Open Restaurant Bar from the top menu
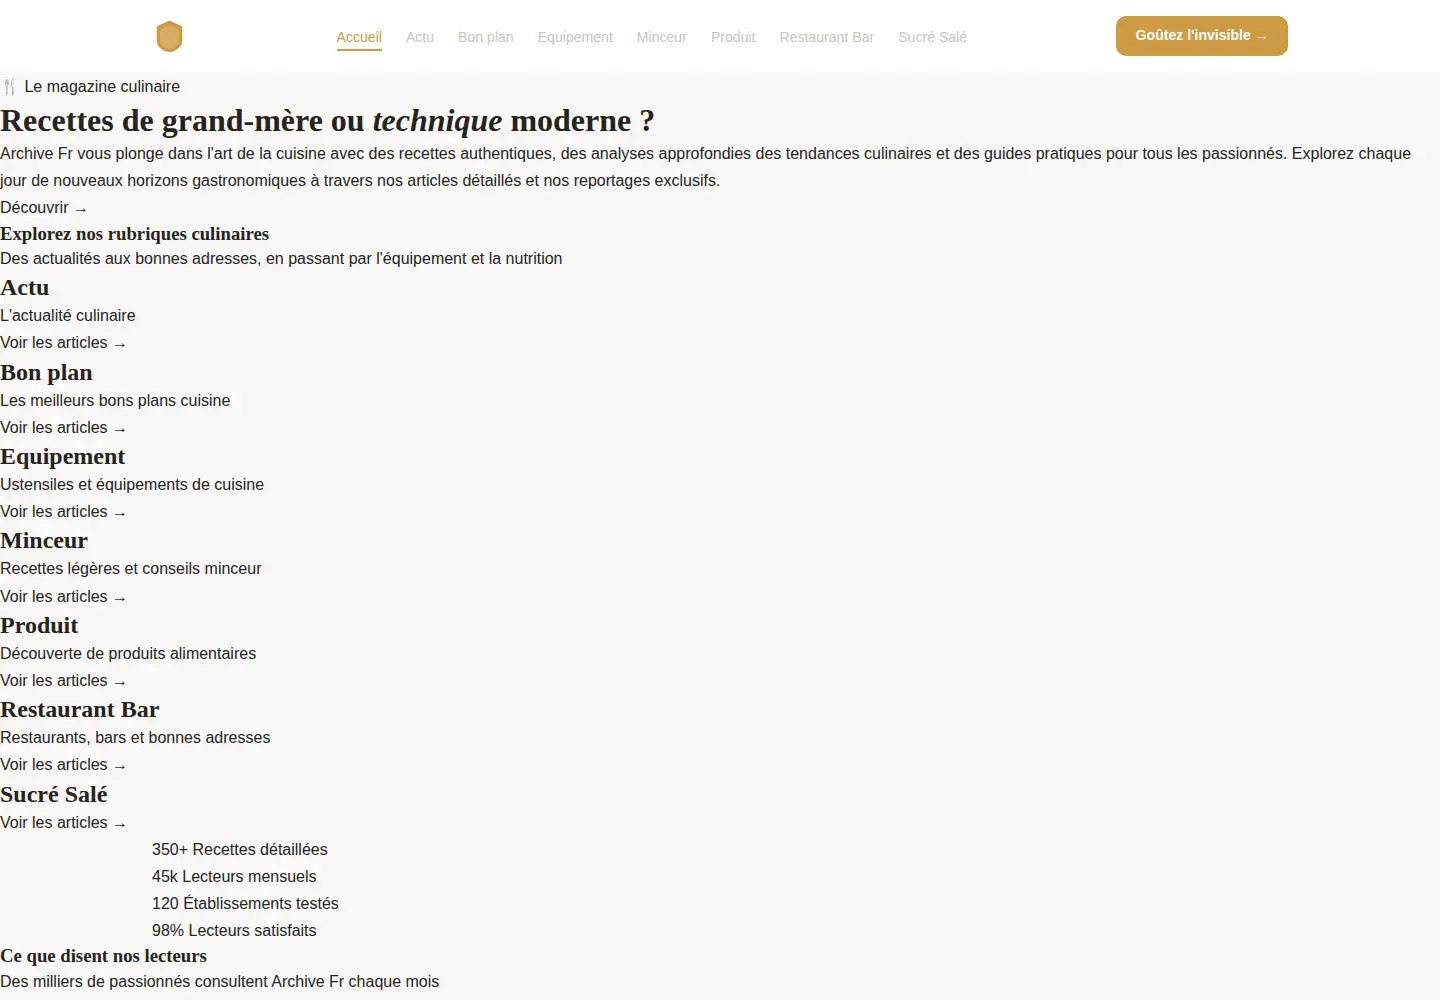 coord(827,37)
